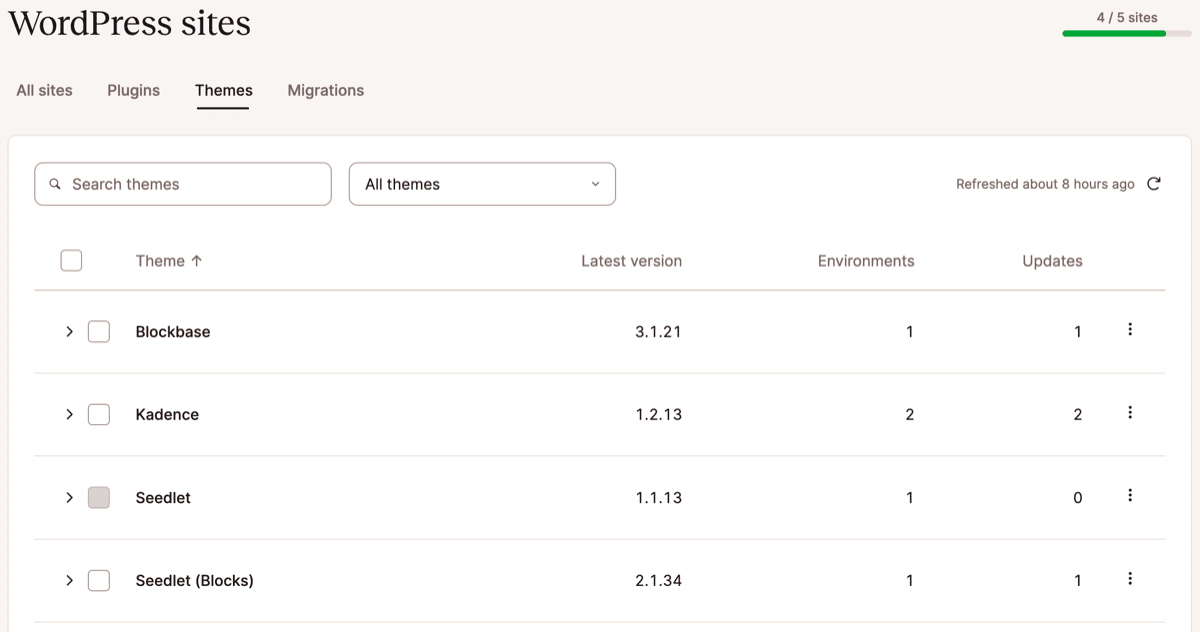
Task: Switch to the Migrations tab
Action: click(x=325, y=90)
